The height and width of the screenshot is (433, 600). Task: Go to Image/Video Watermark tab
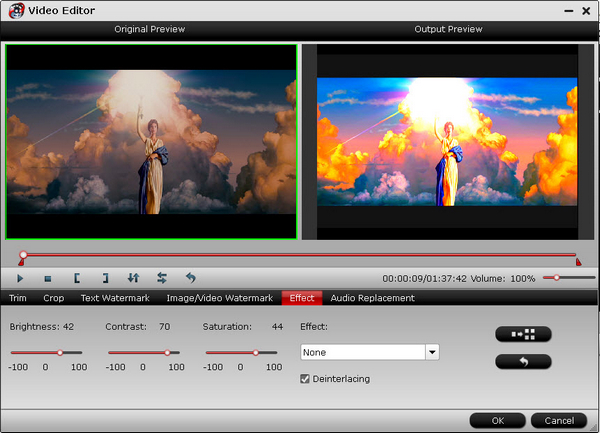click(220, 298)
